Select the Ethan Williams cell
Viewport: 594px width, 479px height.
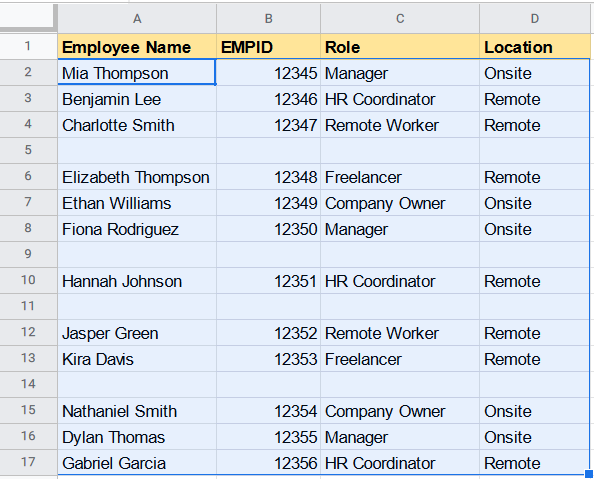coord(137,203)
